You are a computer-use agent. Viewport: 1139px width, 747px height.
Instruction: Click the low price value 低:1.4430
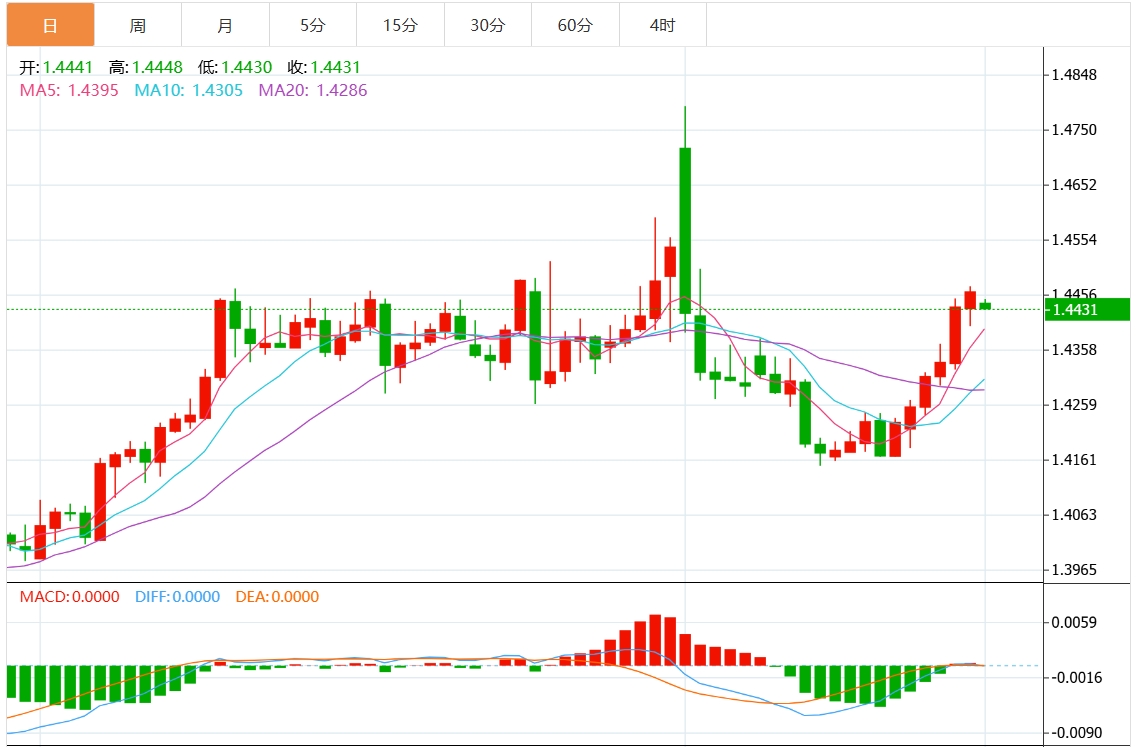(x=235, y=68)
